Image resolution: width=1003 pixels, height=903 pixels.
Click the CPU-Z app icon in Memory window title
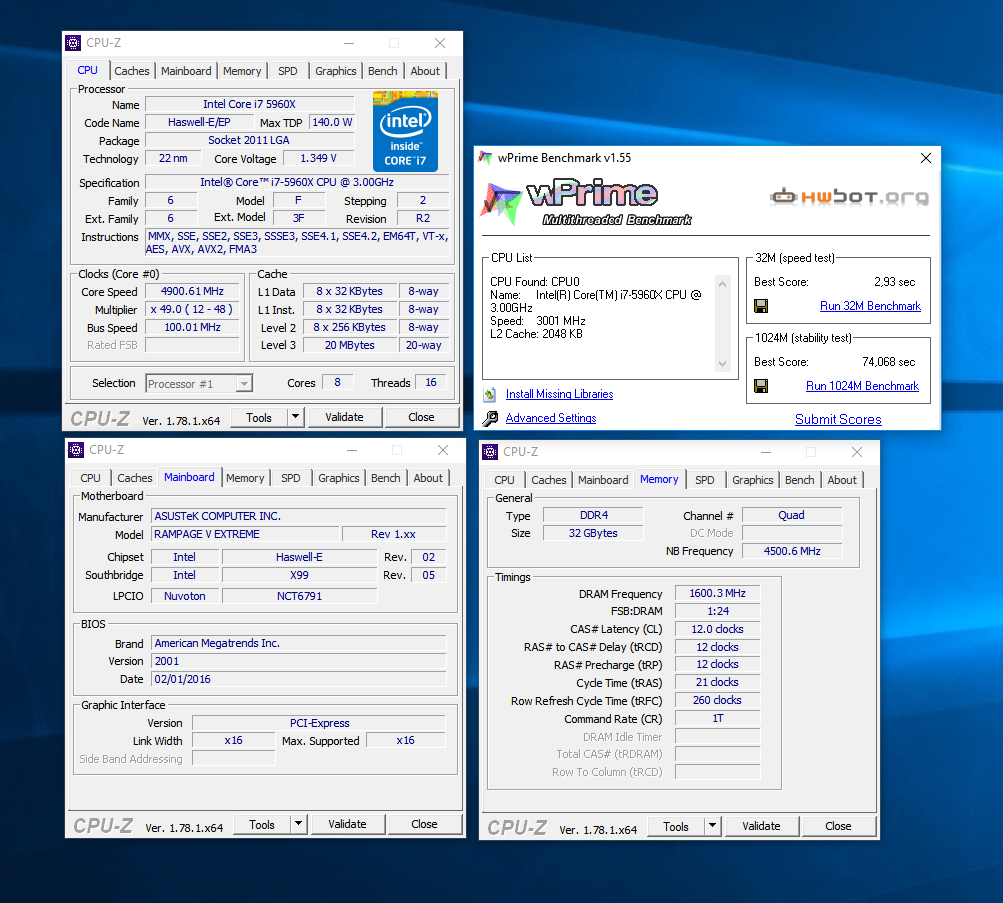[490, 452]
